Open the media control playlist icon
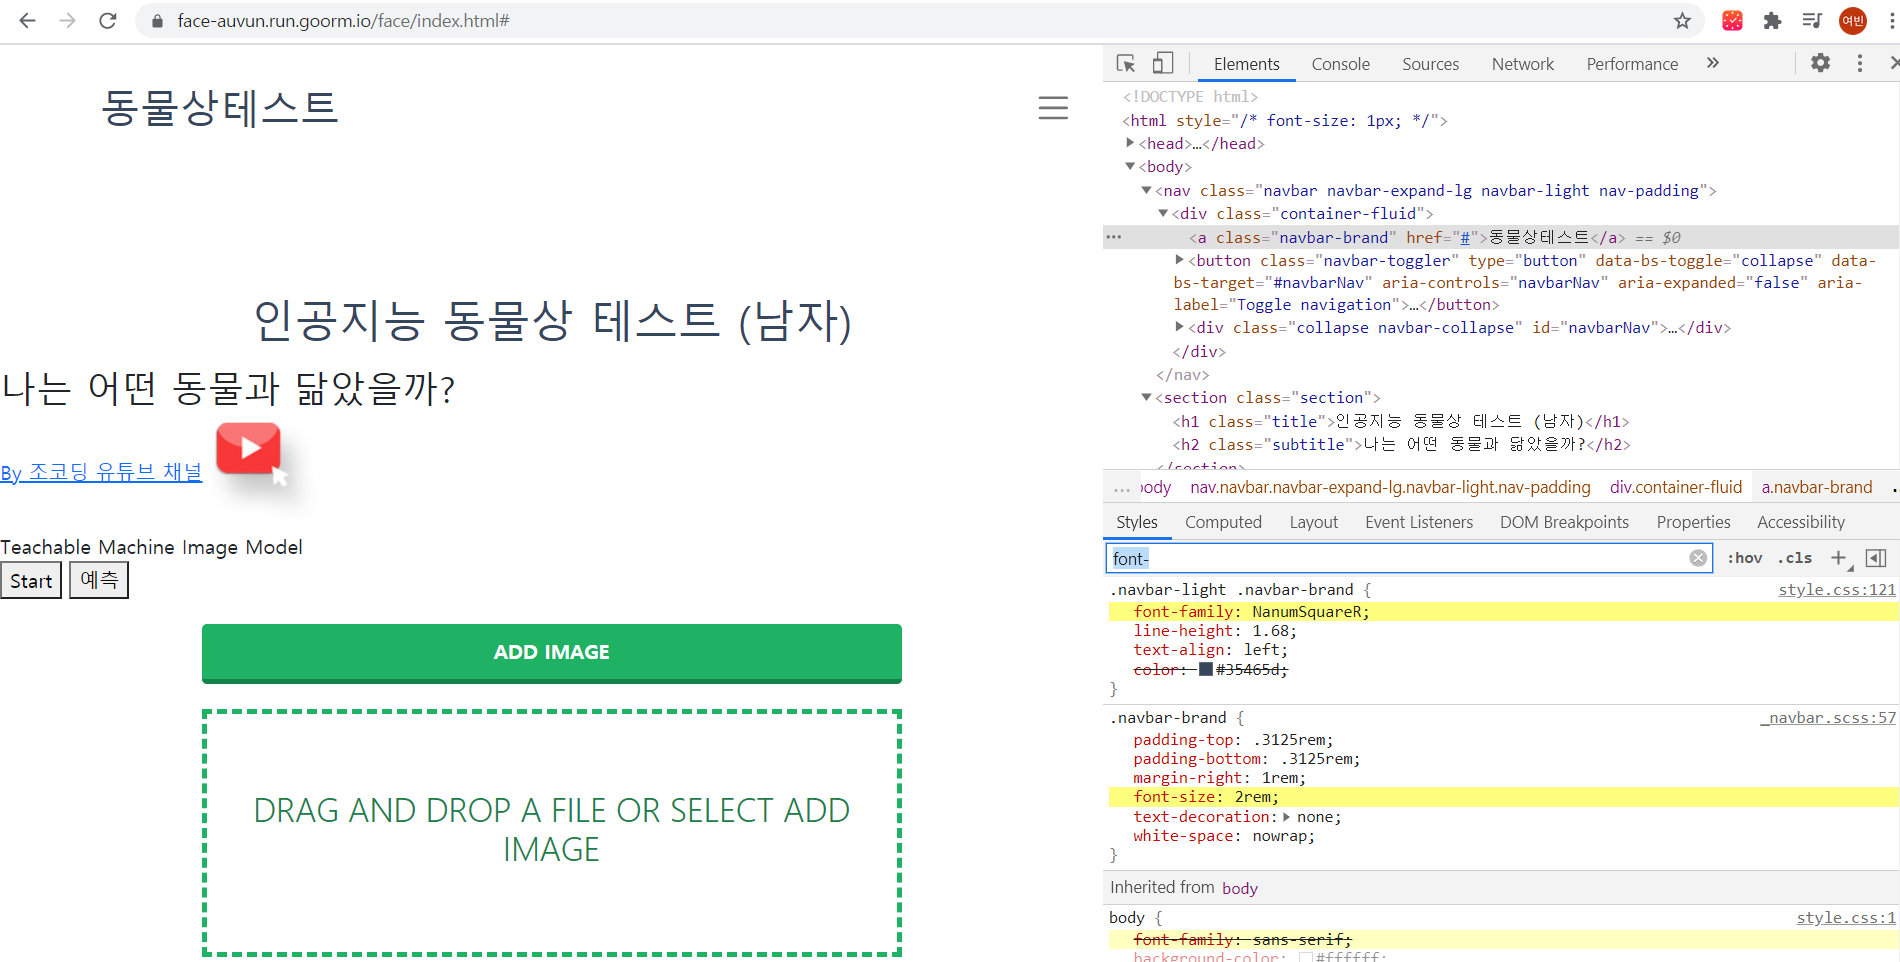1900x962 pixels. pyautogui.click(x=1812, y=20)
